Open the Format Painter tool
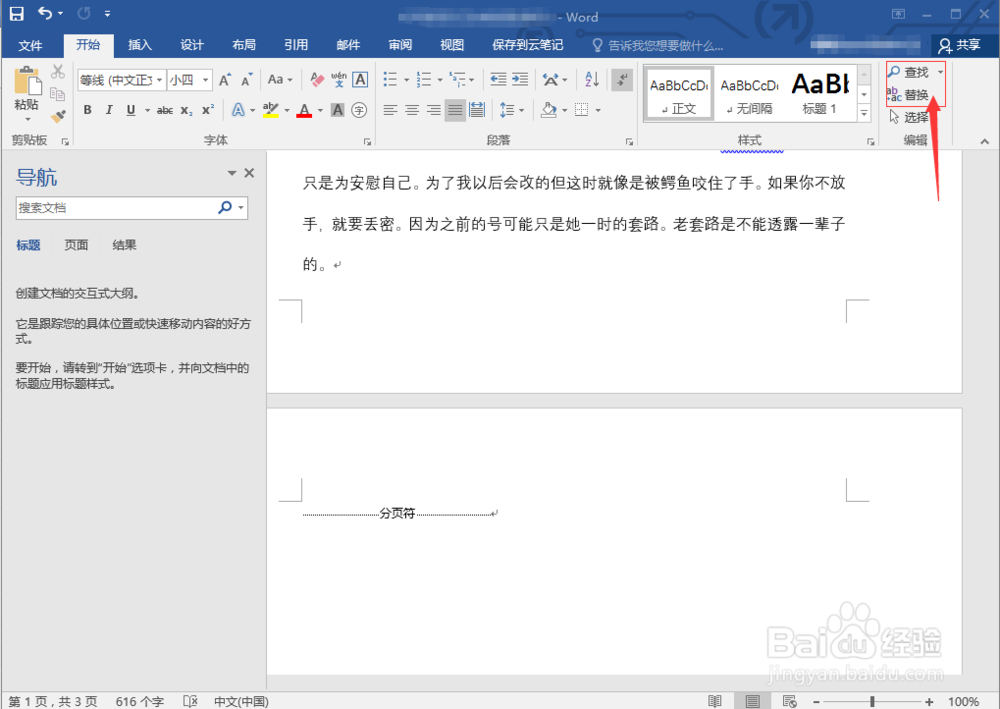1000x709 pixels. (57, 116)
